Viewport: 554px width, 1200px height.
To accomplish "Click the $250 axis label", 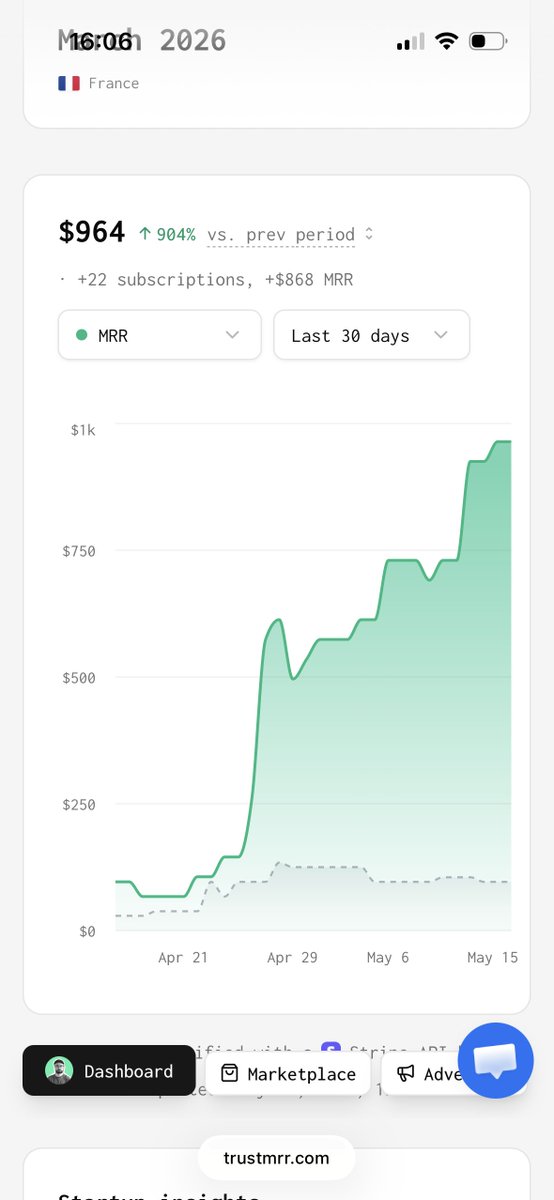I will tap(79, 804).
